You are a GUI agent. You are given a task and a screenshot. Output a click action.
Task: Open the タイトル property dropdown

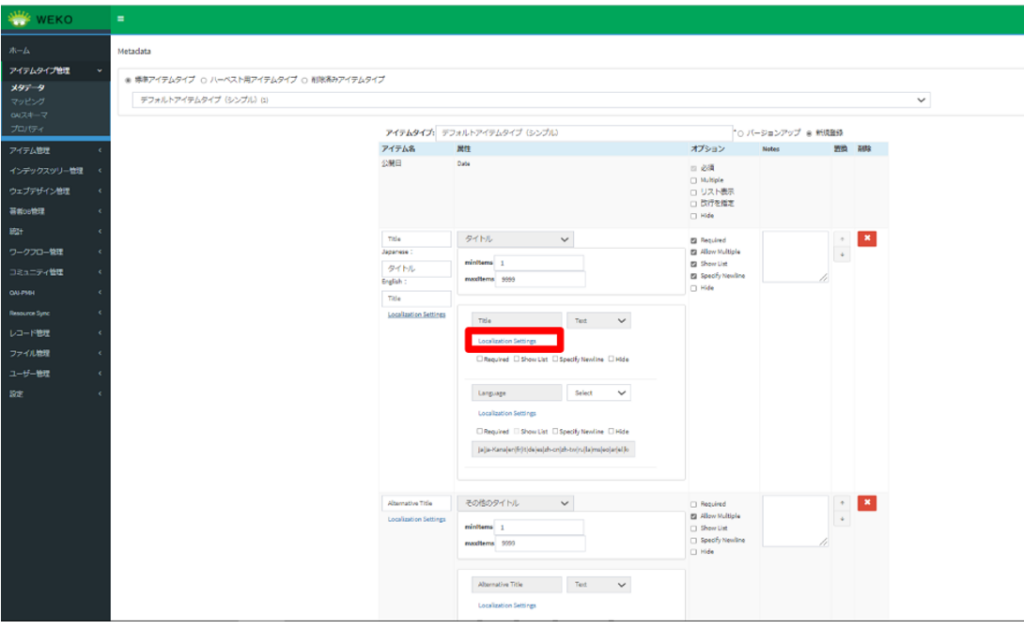click(x=516, y=239)
